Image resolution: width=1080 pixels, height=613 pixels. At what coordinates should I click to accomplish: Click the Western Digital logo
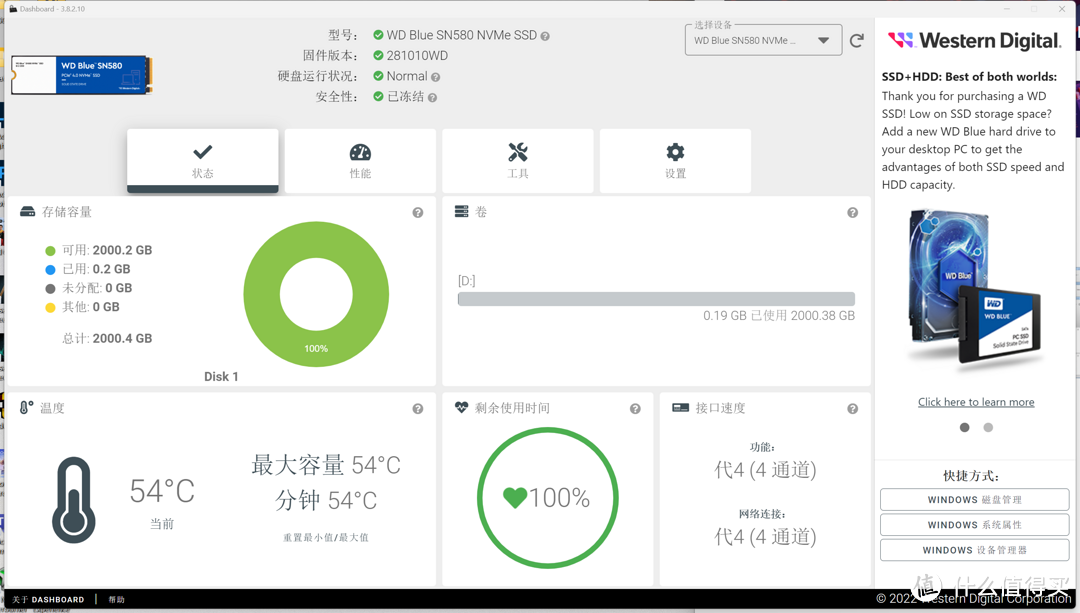click(x=975, y=41)
